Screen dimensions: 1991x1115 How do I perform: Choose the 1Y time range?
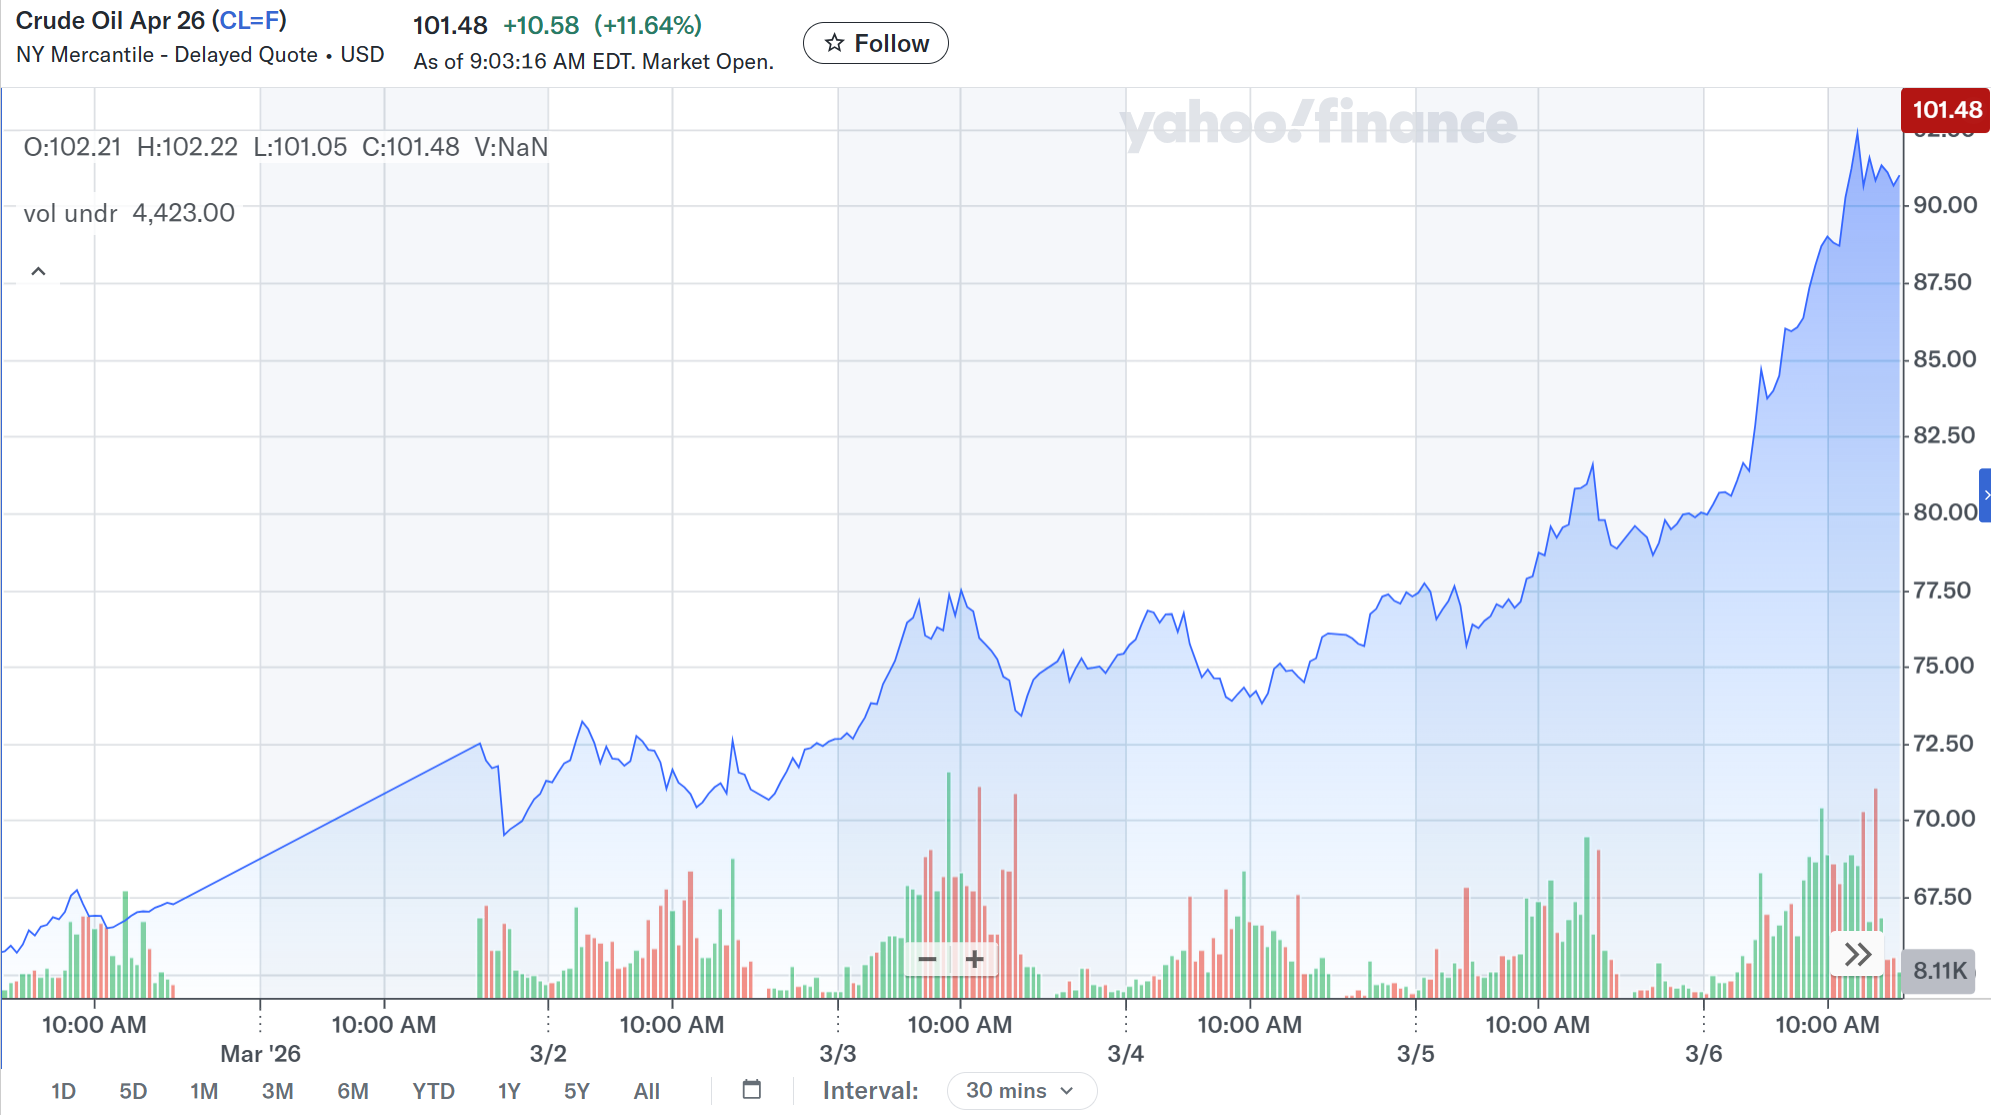[509, 1091]
